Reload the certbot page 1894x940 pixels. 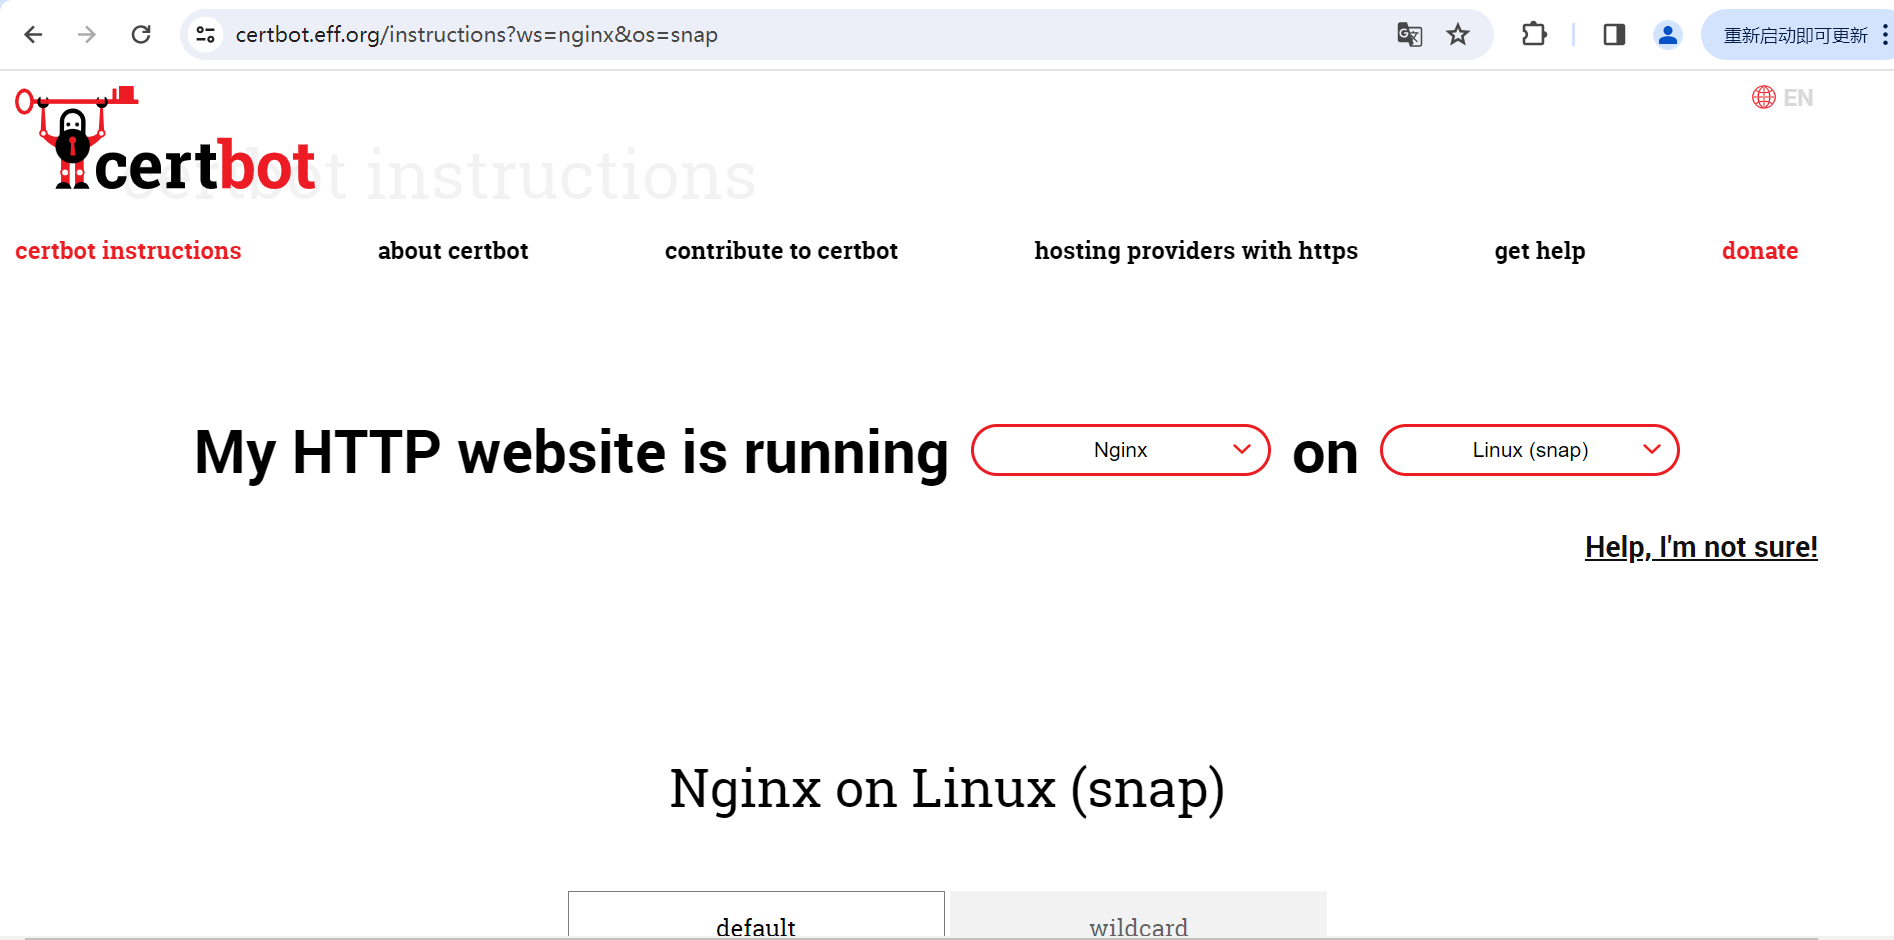(x=141, y=35)
